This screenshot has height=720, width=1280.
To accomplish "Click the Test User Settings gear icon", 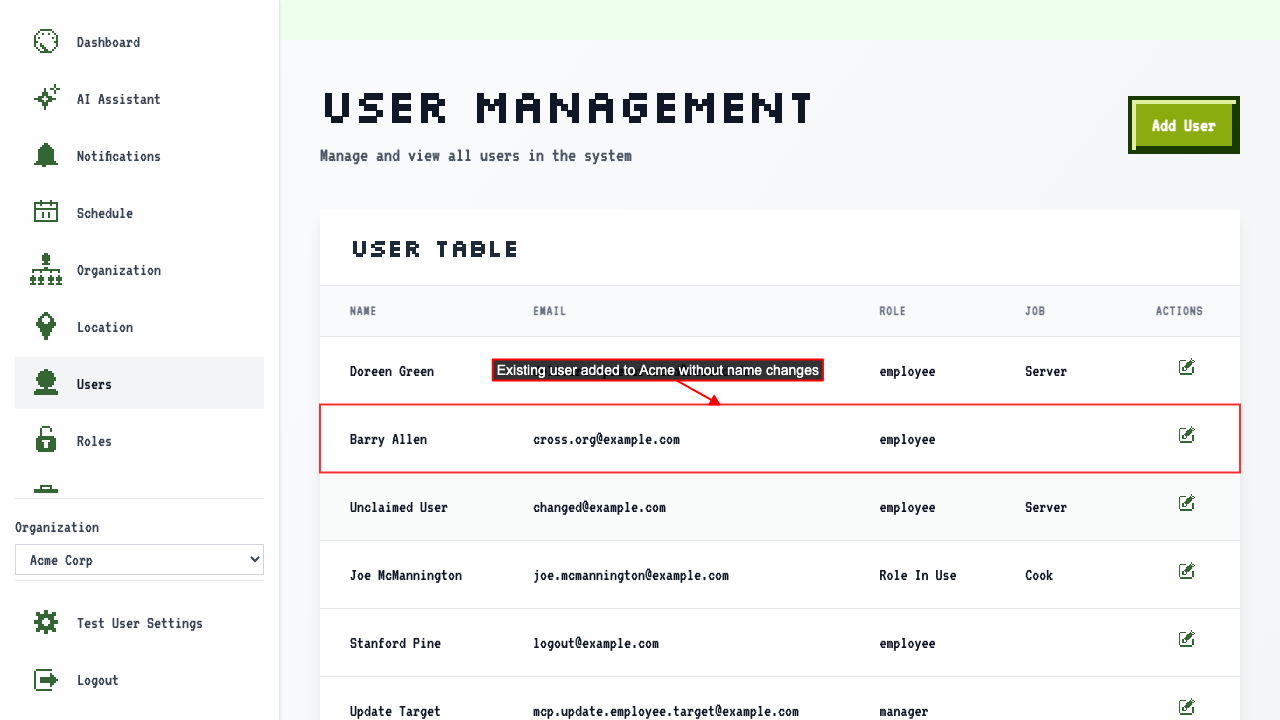I will (46, 623).
